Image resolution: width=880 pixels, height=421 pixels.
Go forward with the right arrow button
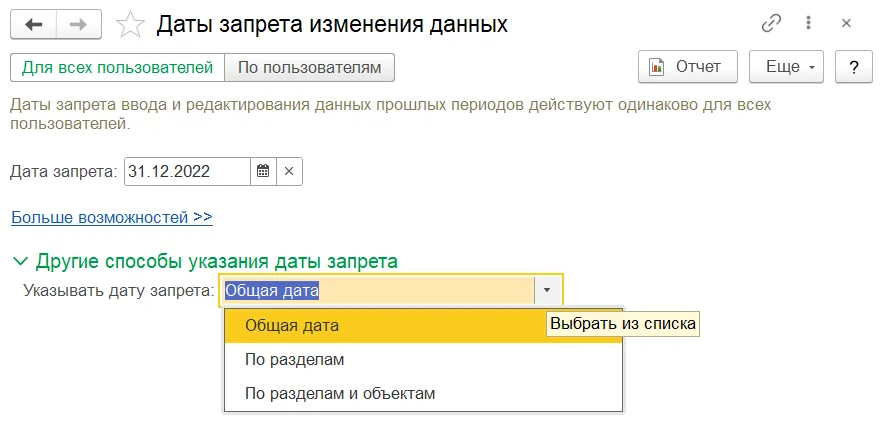[79, 25]
